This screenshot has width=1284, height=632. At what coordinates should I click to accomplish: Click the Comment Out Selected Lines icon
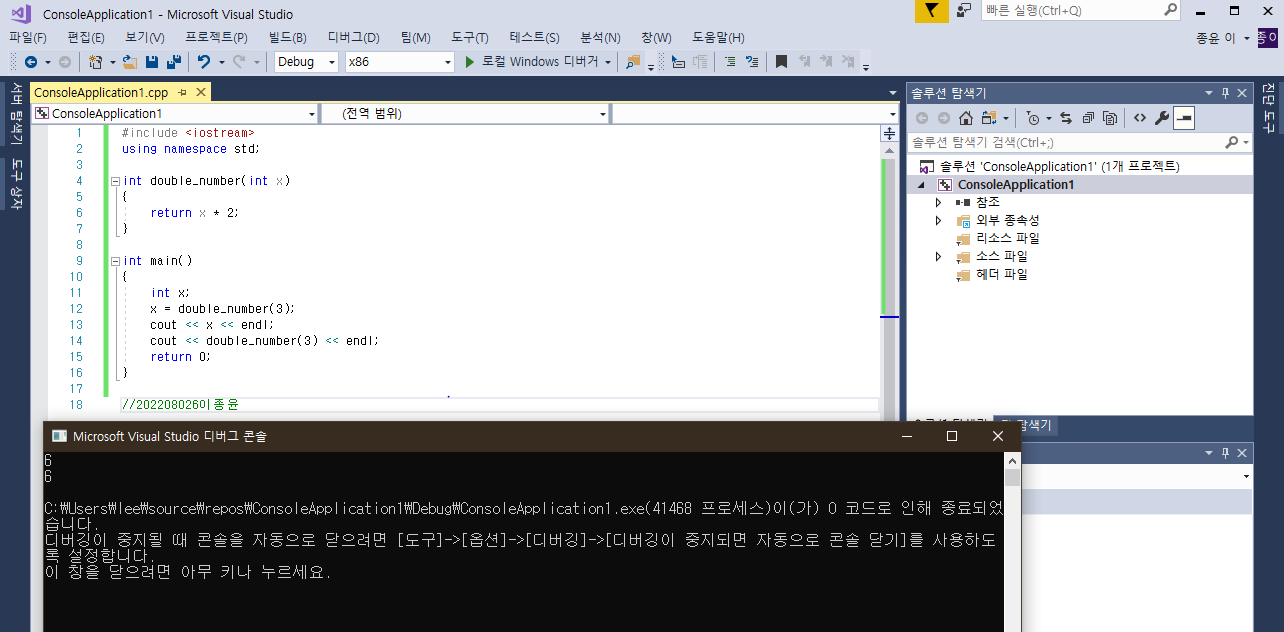coord(729,62)
